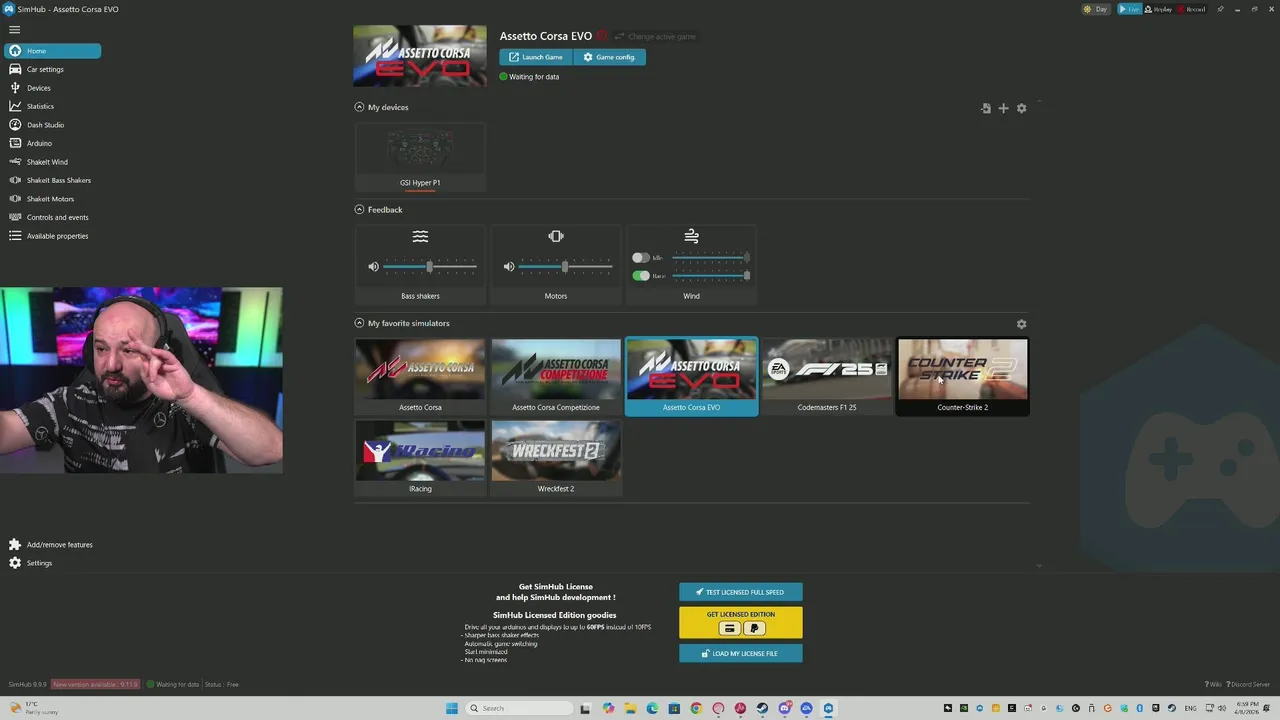
Task: Click the pin window icon
Action: click(x=1220, y=9)
